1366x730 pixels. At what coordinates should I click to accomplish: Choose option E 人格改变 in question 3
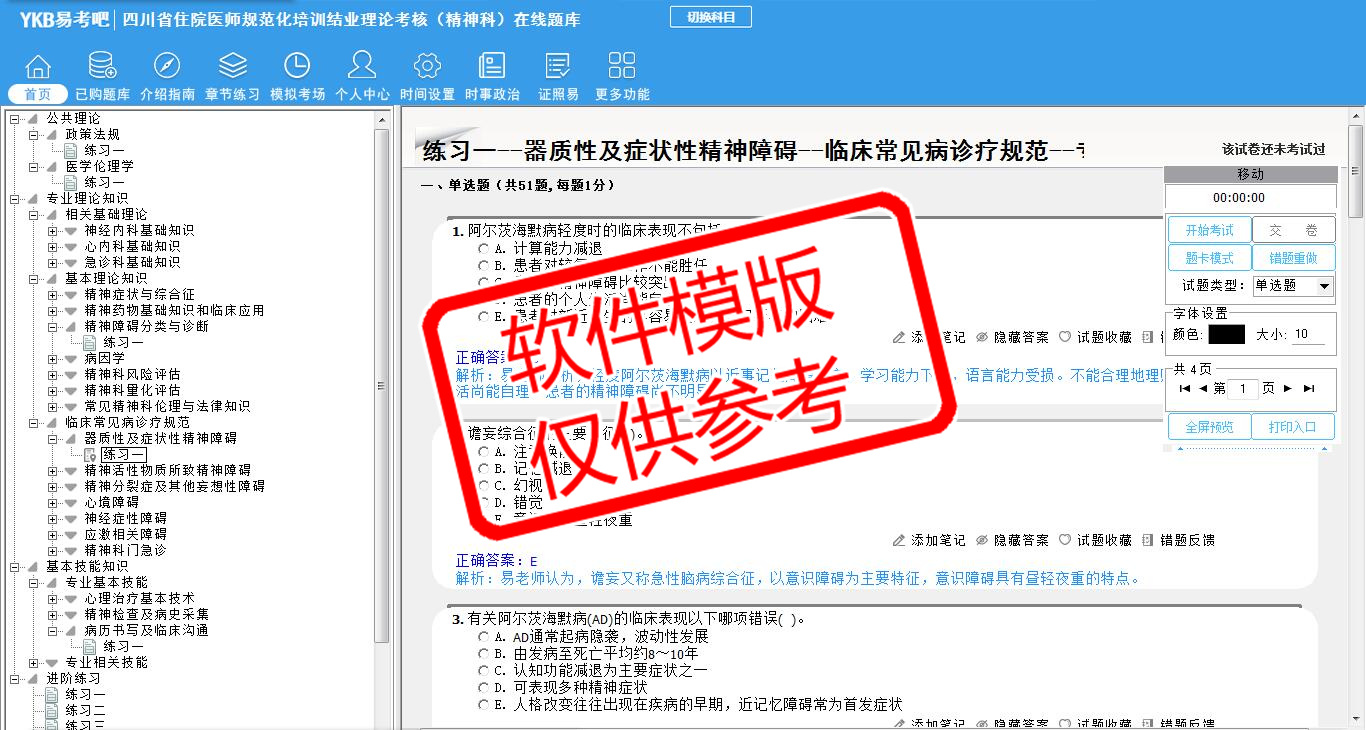pyautogui.click(x=484, y=705)
